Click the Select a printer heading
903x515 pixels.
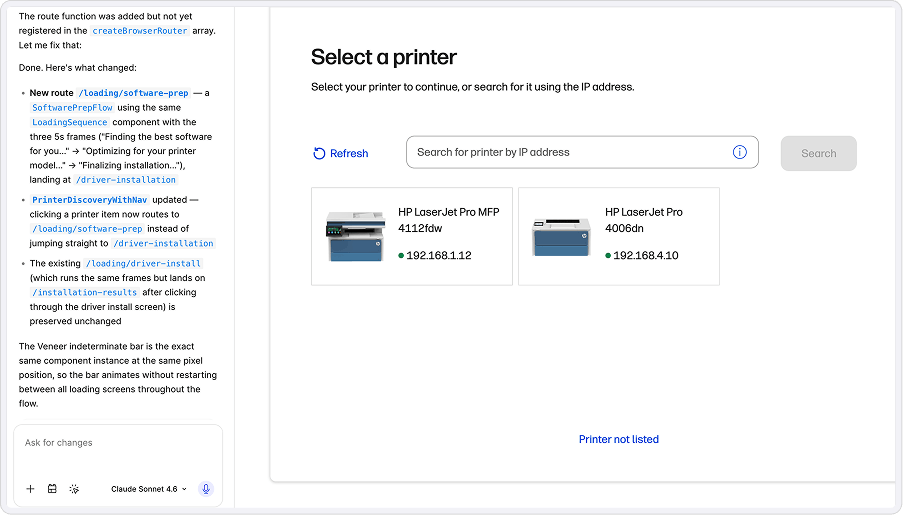tap(384, 57)
